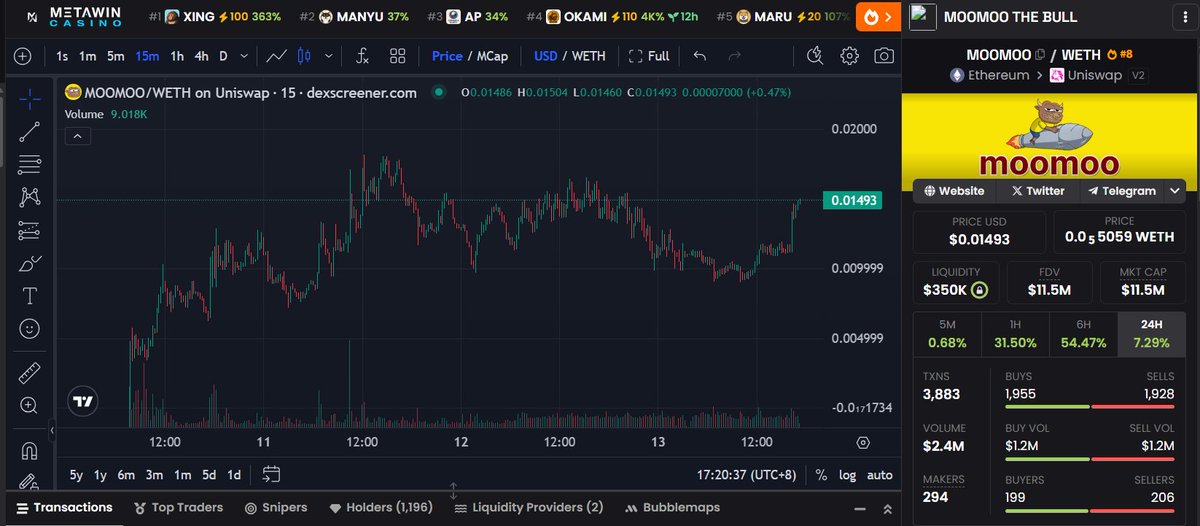Set chart denomination to USD

(x=545, y=56)
